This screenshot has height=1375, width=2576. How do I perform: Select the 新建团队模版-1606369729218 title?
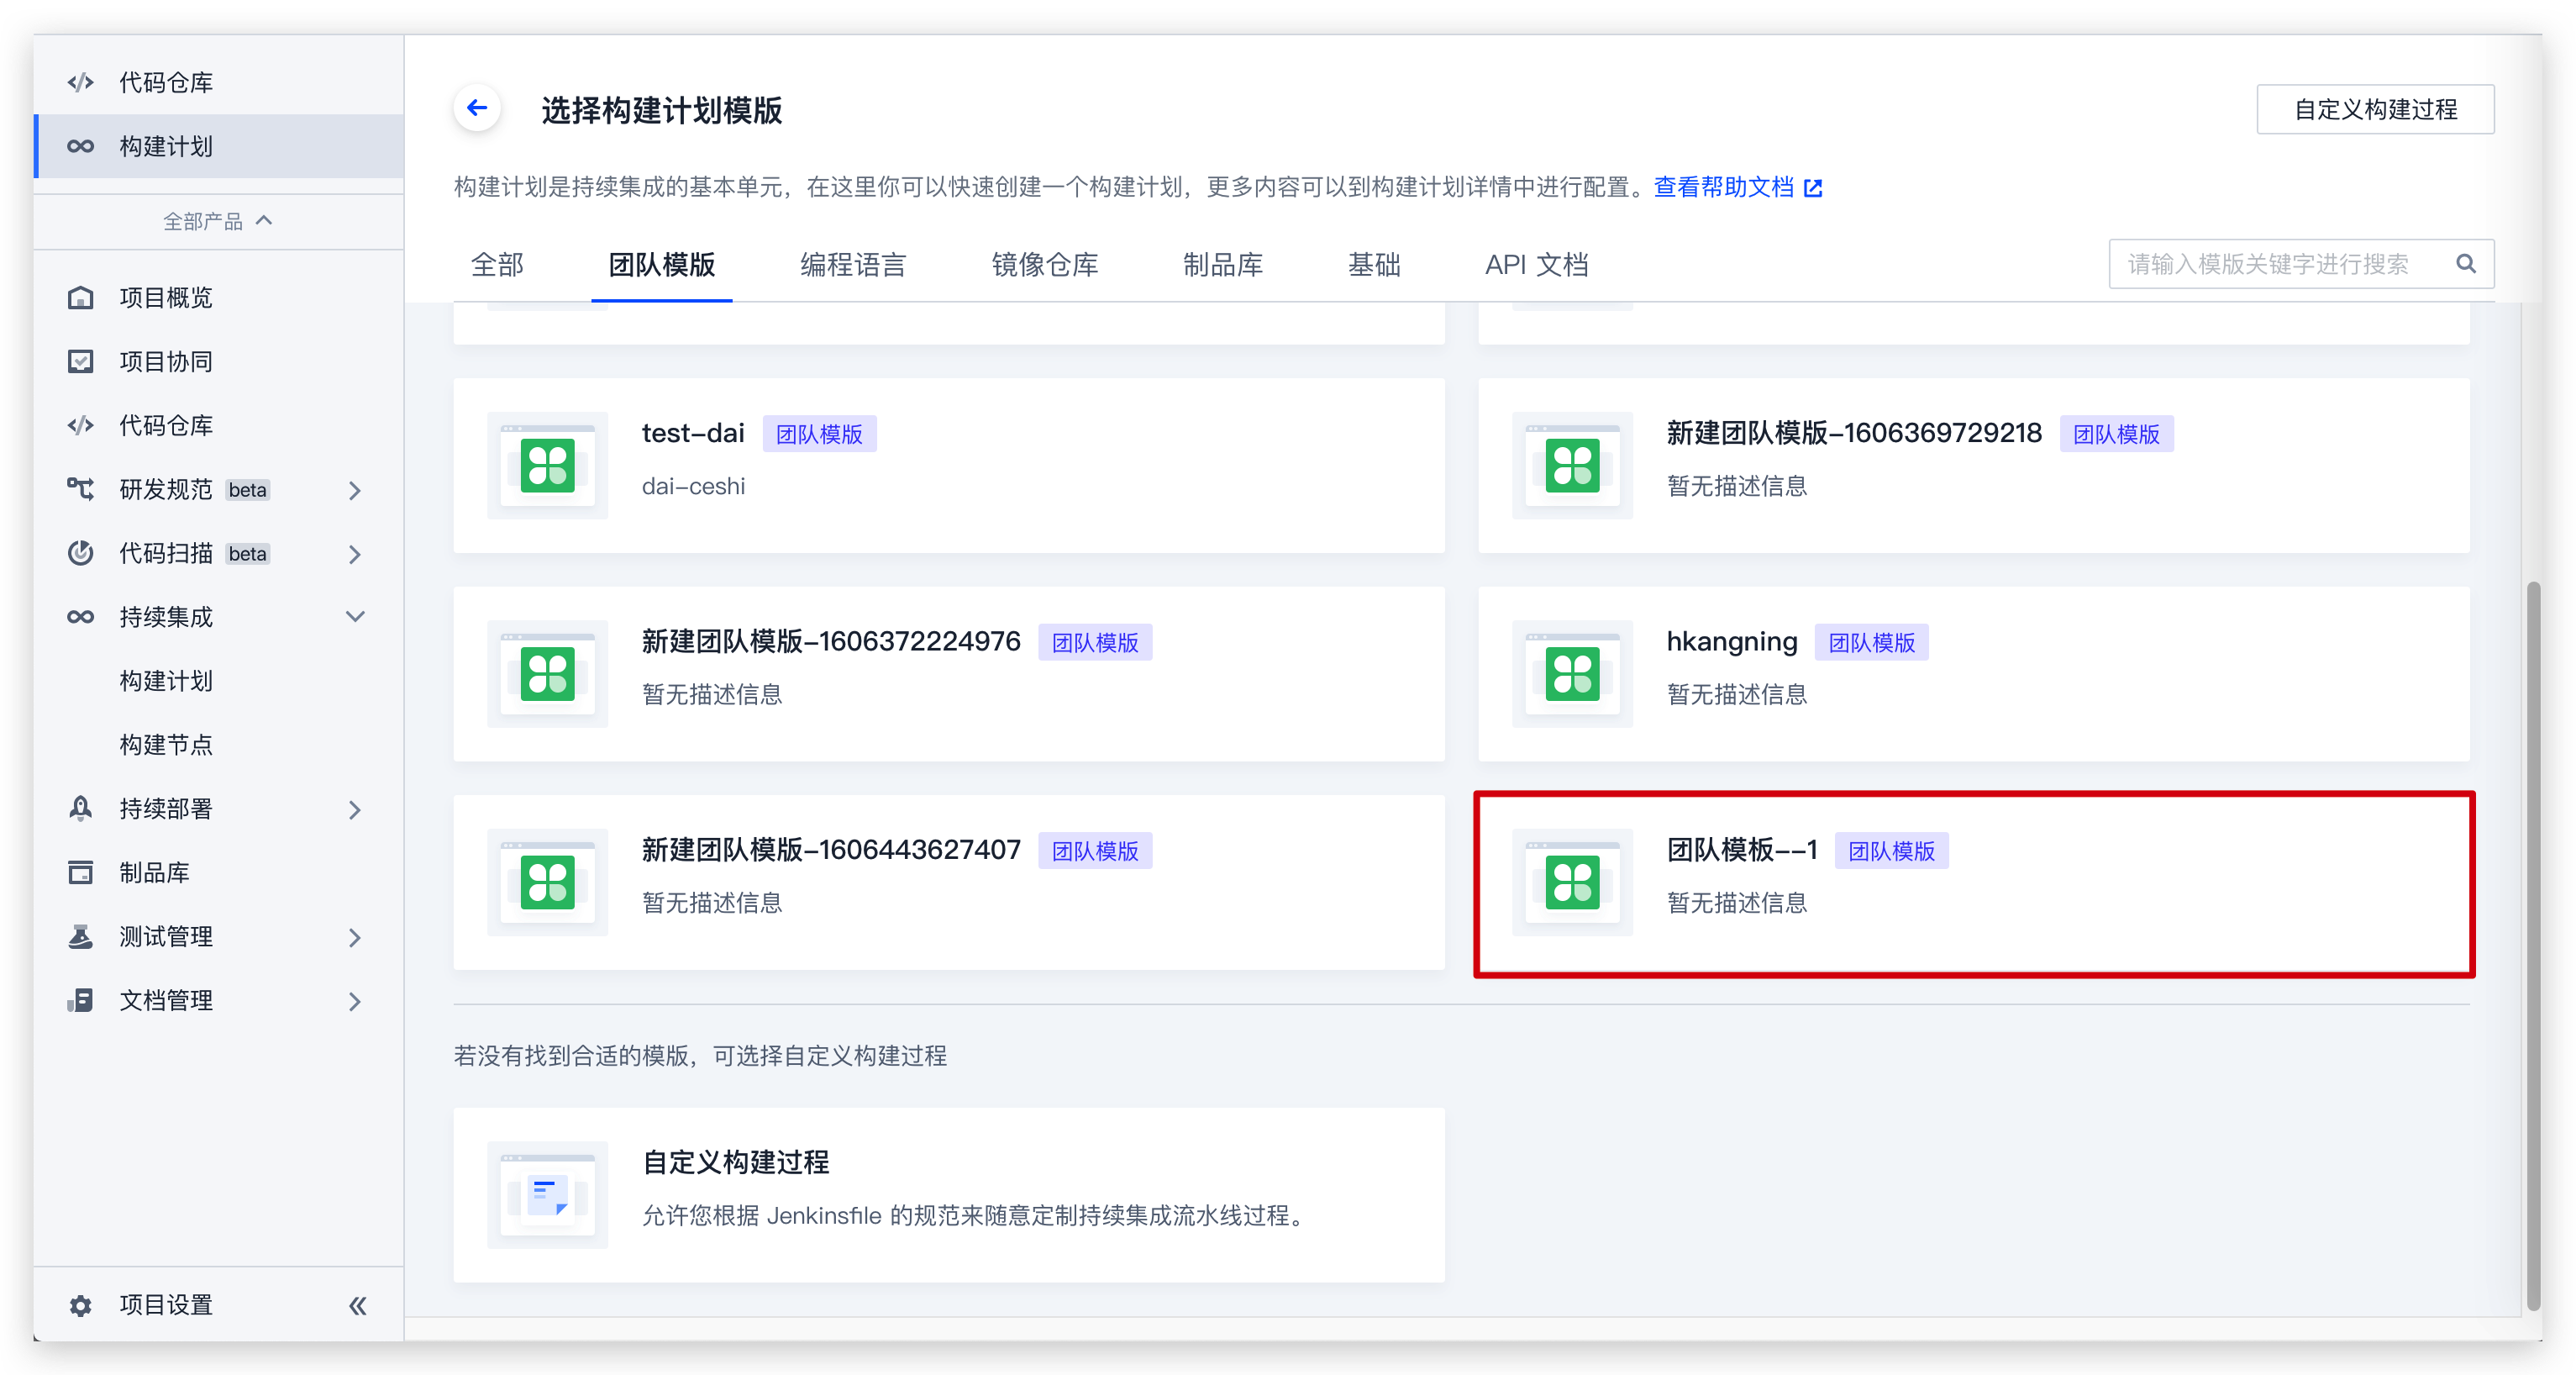point(1855,433)
